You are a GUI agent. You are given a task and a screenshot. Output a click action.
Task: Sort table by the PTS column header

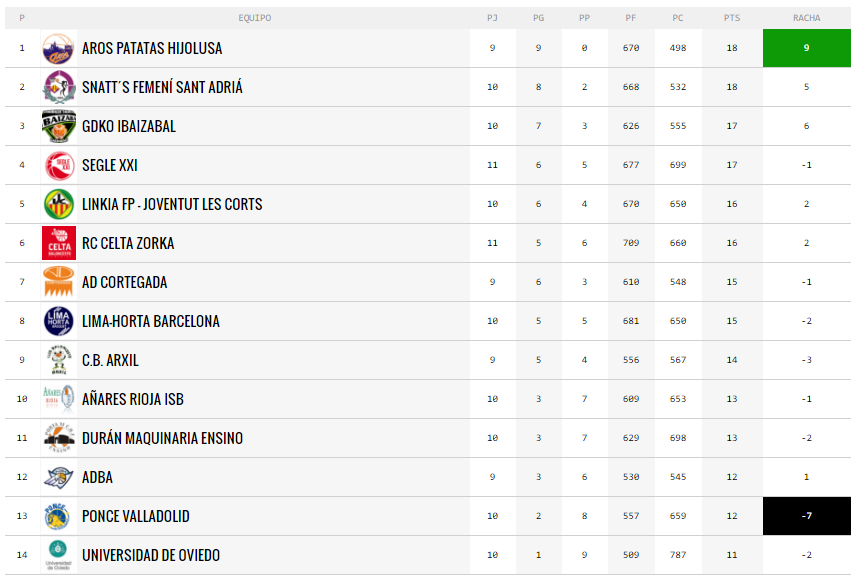tap(731, 18)
